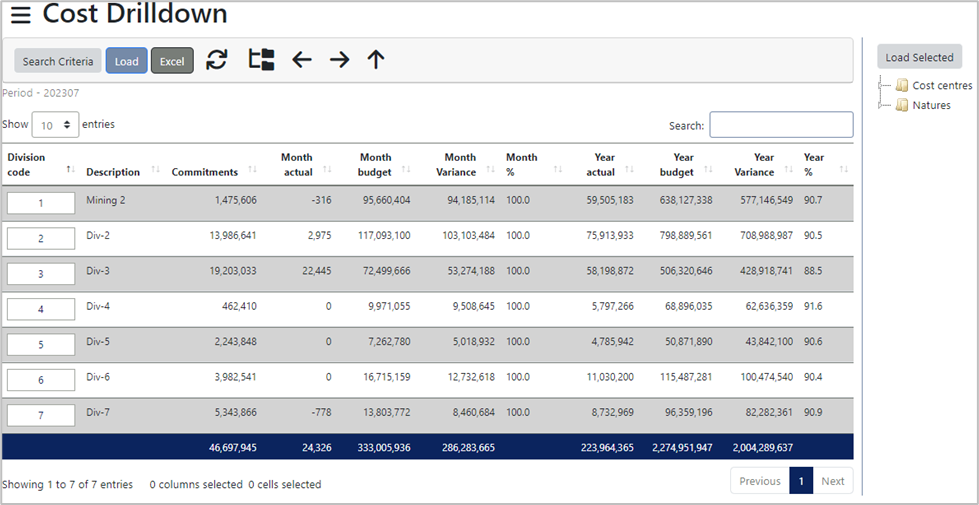The height and width of the screenshot is (505, 979).
Task: Click the Mining 2 description cell
Action: (106, 200)
